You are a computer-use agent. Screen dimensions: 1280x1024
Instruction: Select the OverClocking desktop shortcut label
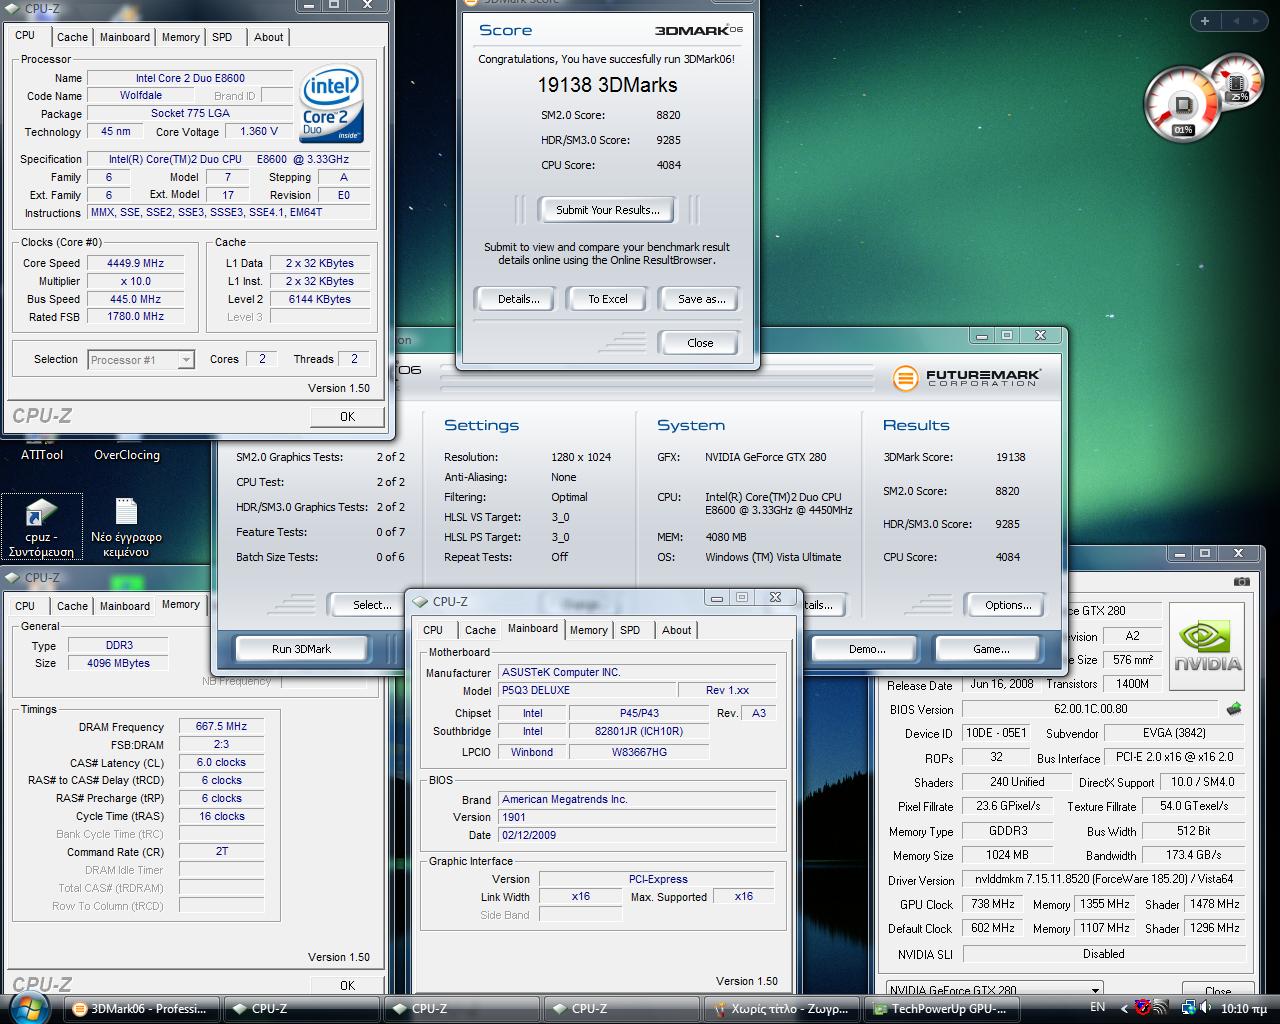[127, 455]
